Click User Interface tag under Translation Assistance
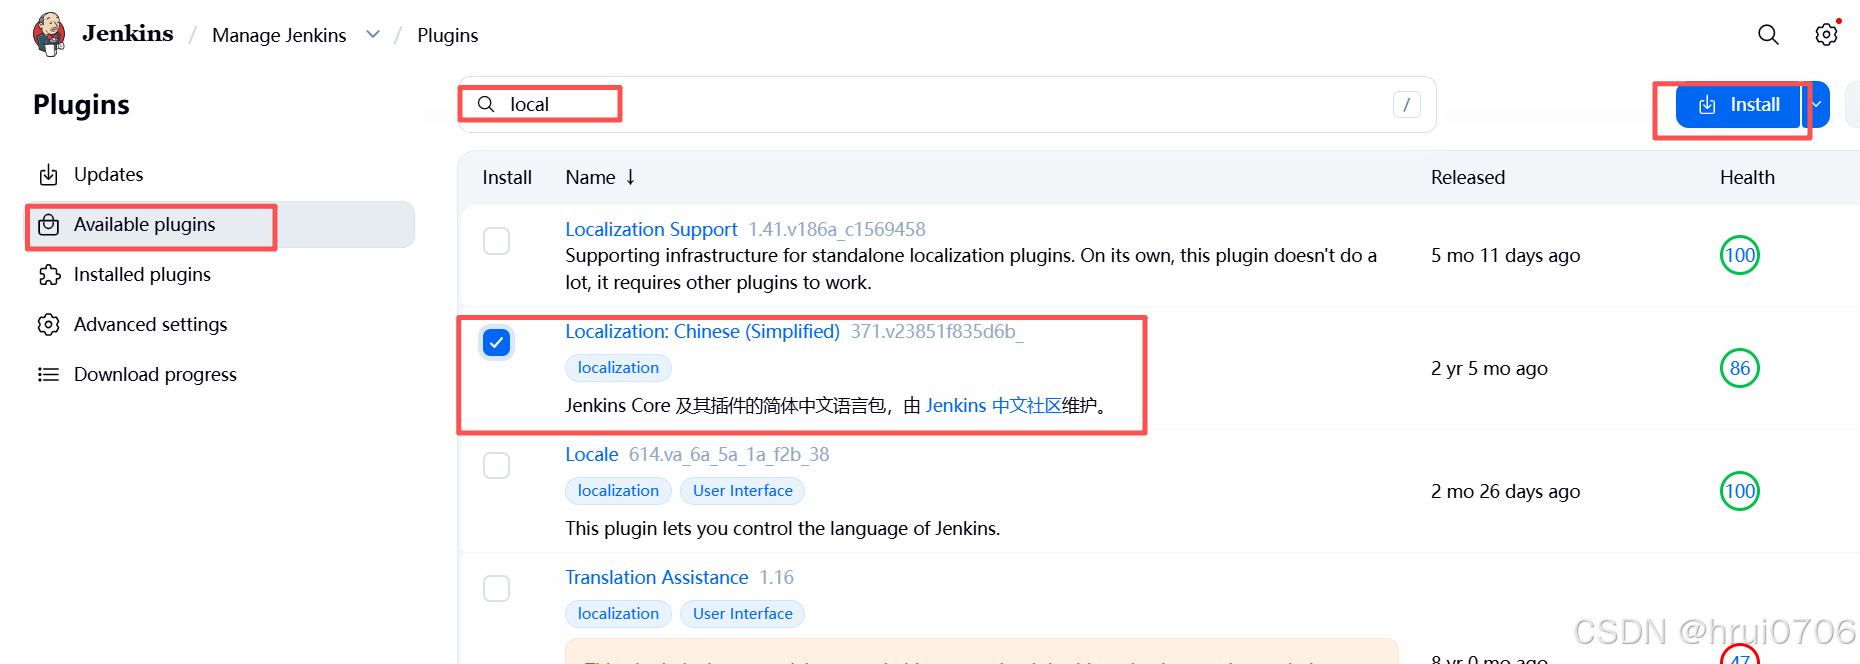This screenshot has width=1860, height=664. [x=742, y=614]
